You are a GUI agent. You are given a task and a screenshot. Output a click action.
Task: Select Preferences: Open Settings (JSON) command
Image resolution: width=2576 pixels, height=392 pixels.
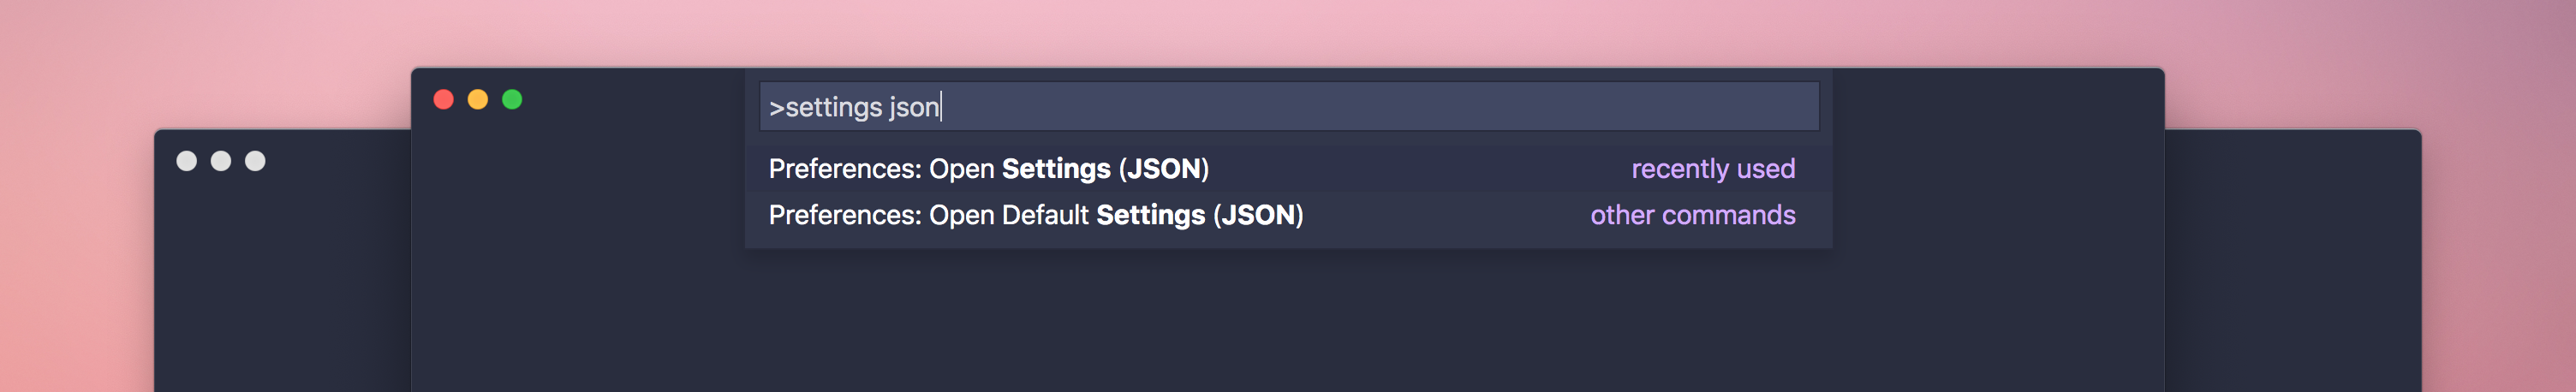coord(1288,169)
